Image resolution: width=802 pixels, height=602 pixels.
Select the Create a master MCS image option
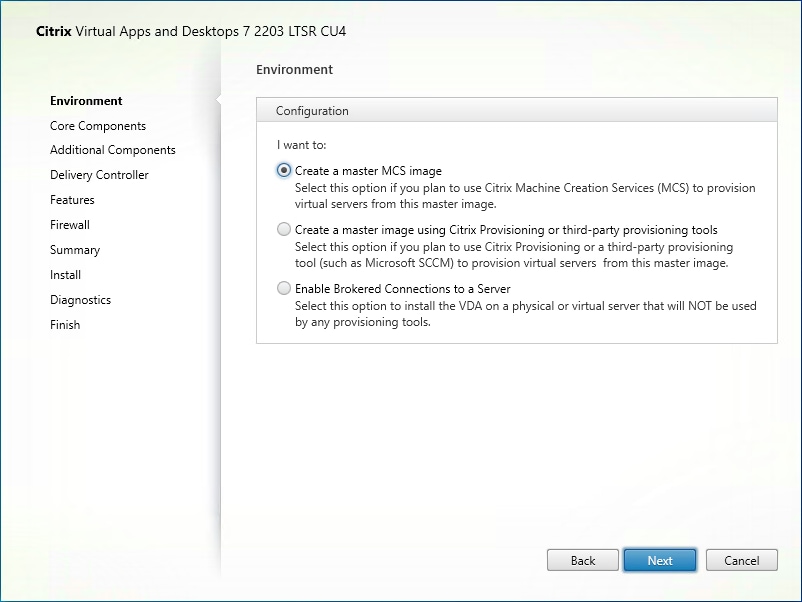point(283,170)
